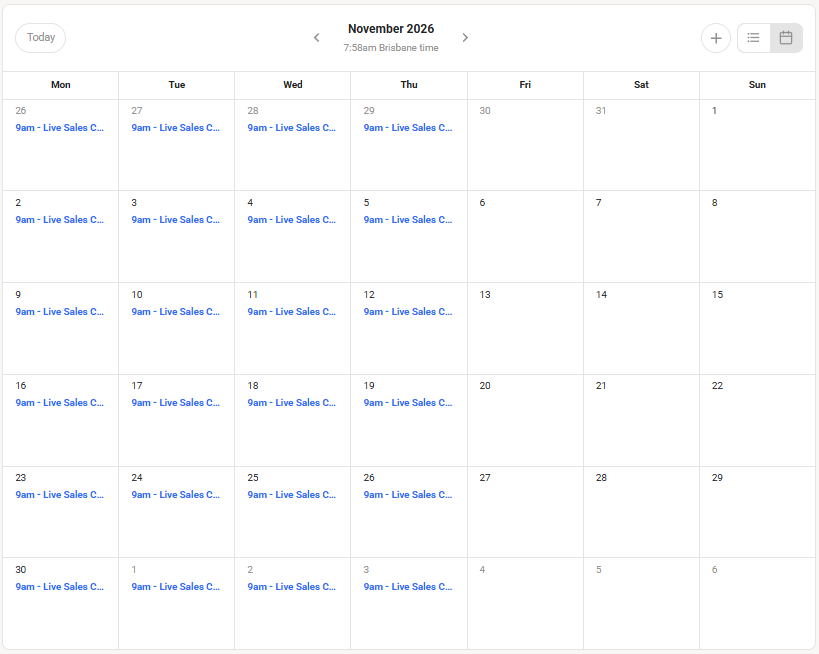This screenshot has height=654, width=819.
Task: Switch to list view icon
Action: click(753, 38)
